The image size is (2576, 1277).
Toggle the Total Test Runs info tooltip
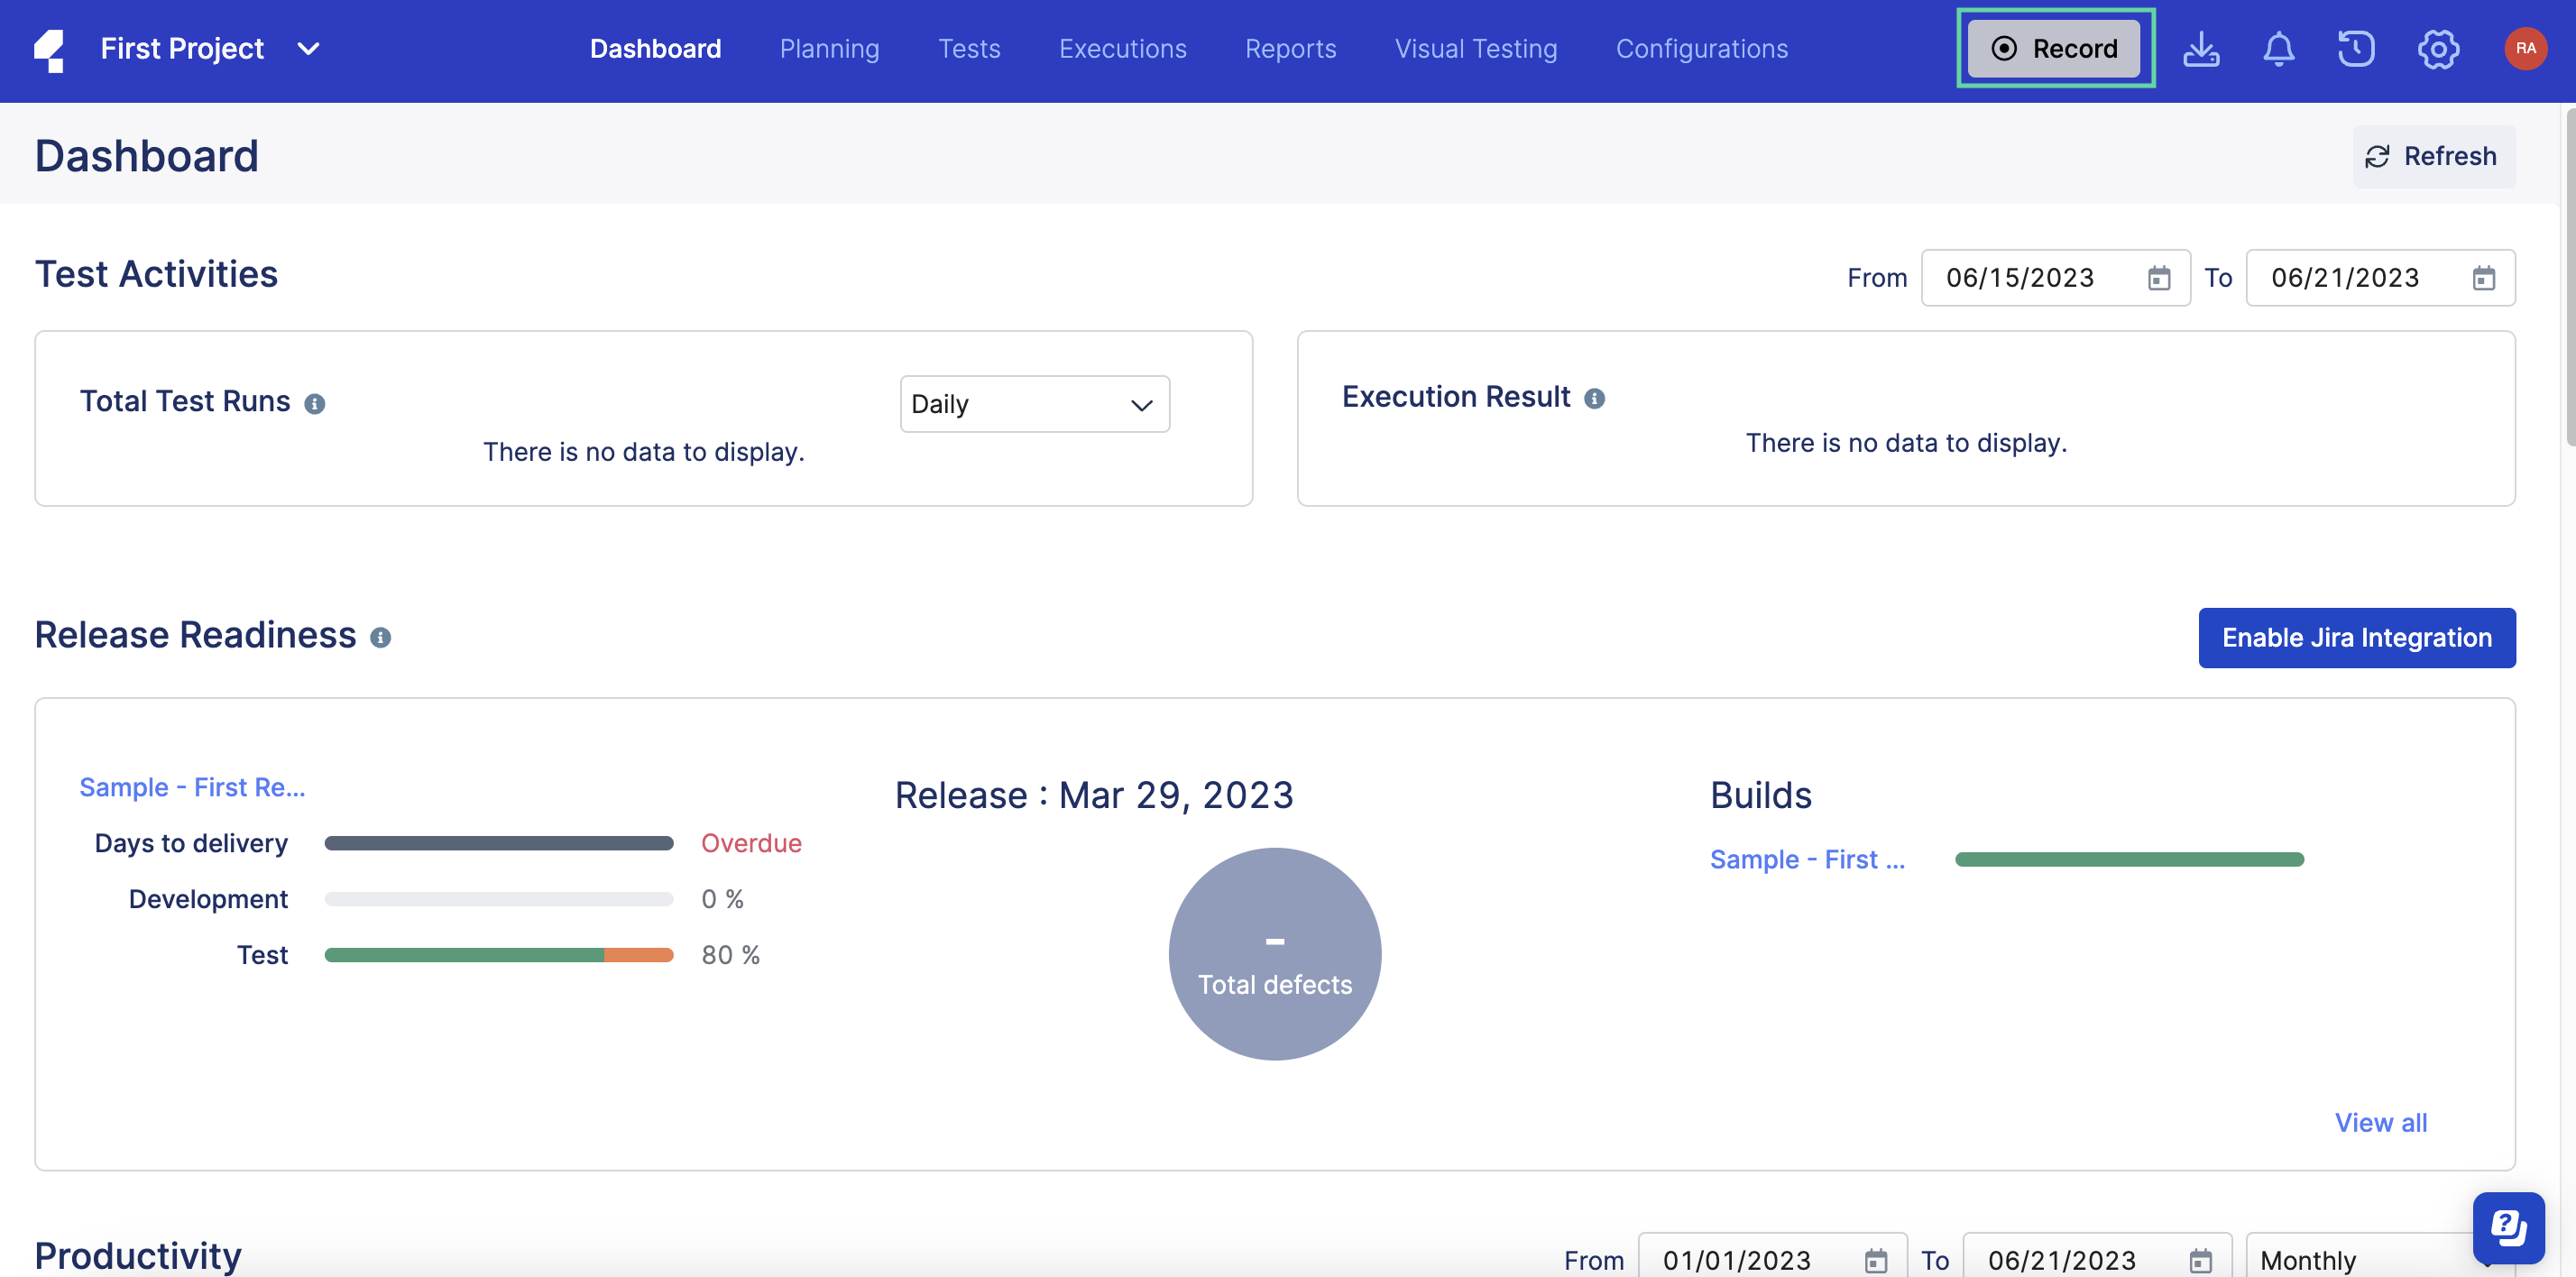[x=314, y=400]
